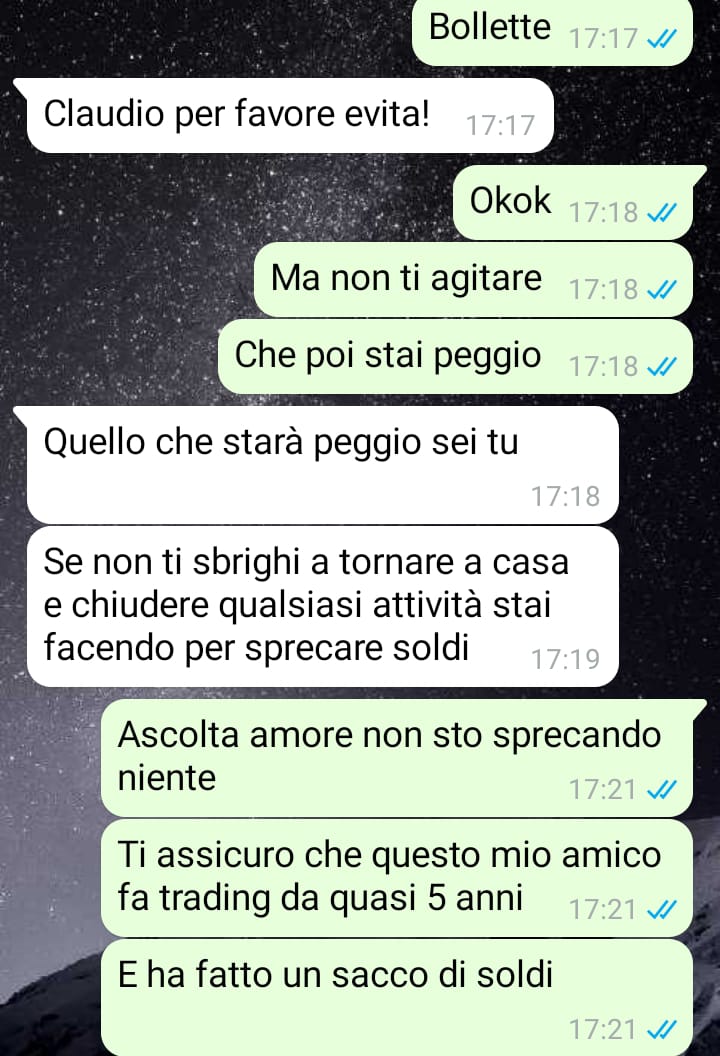Select the "Bollette" message bubble
720x1056 pixels.
[x=552, y=31]
